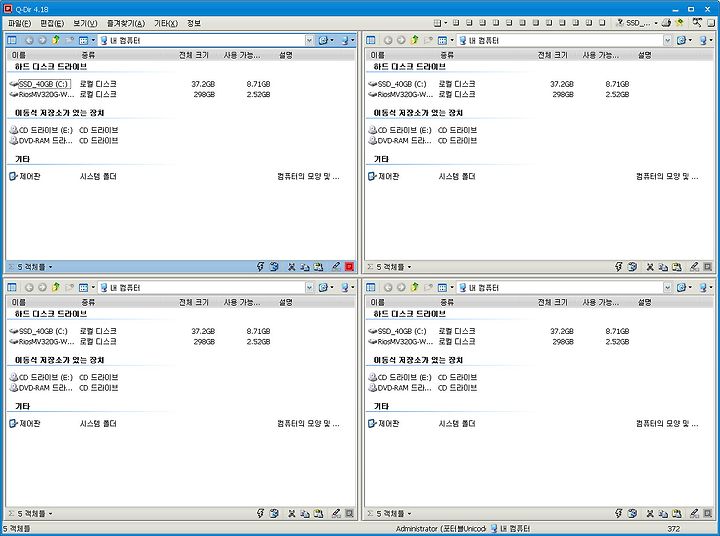Select 제어판 in top-right pane
720x536 pixels.
coord(384,176)
